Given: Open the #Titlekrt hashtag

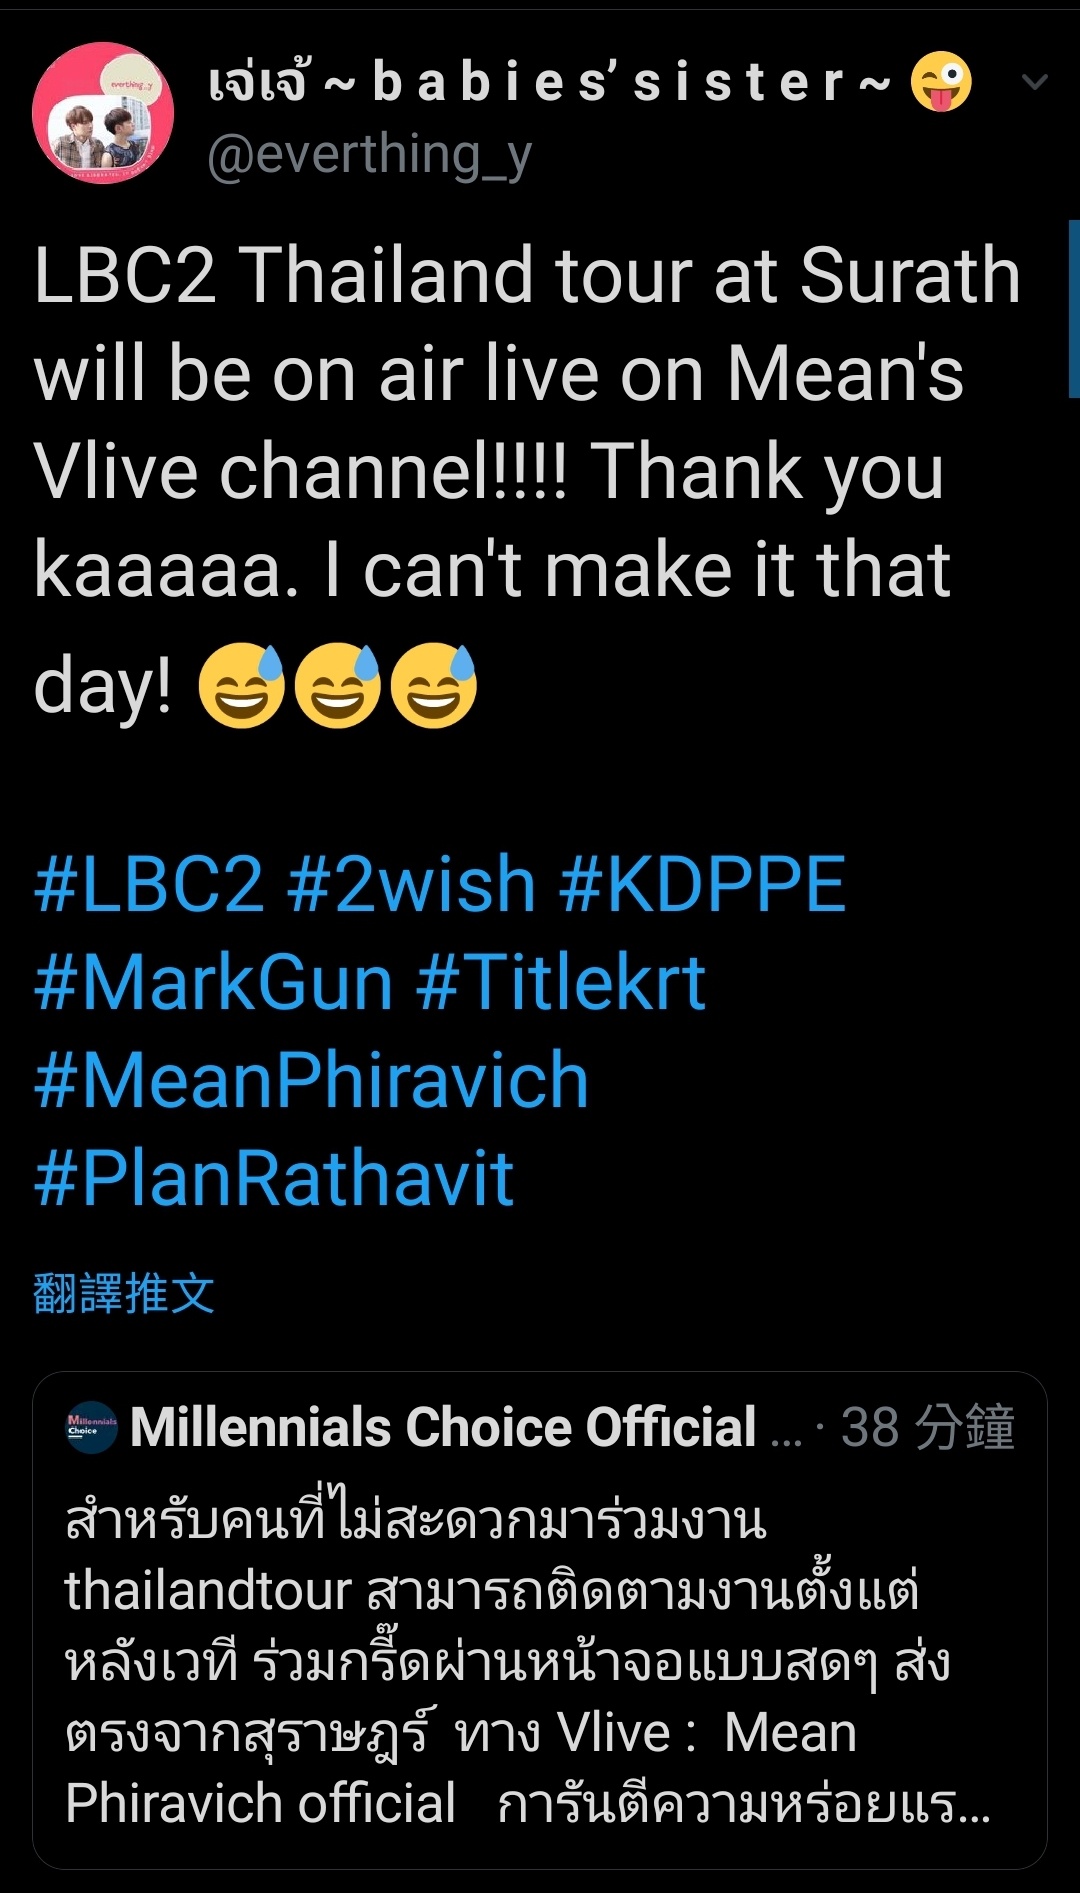Looking at the screenshot, I should (x=561, y=983).
